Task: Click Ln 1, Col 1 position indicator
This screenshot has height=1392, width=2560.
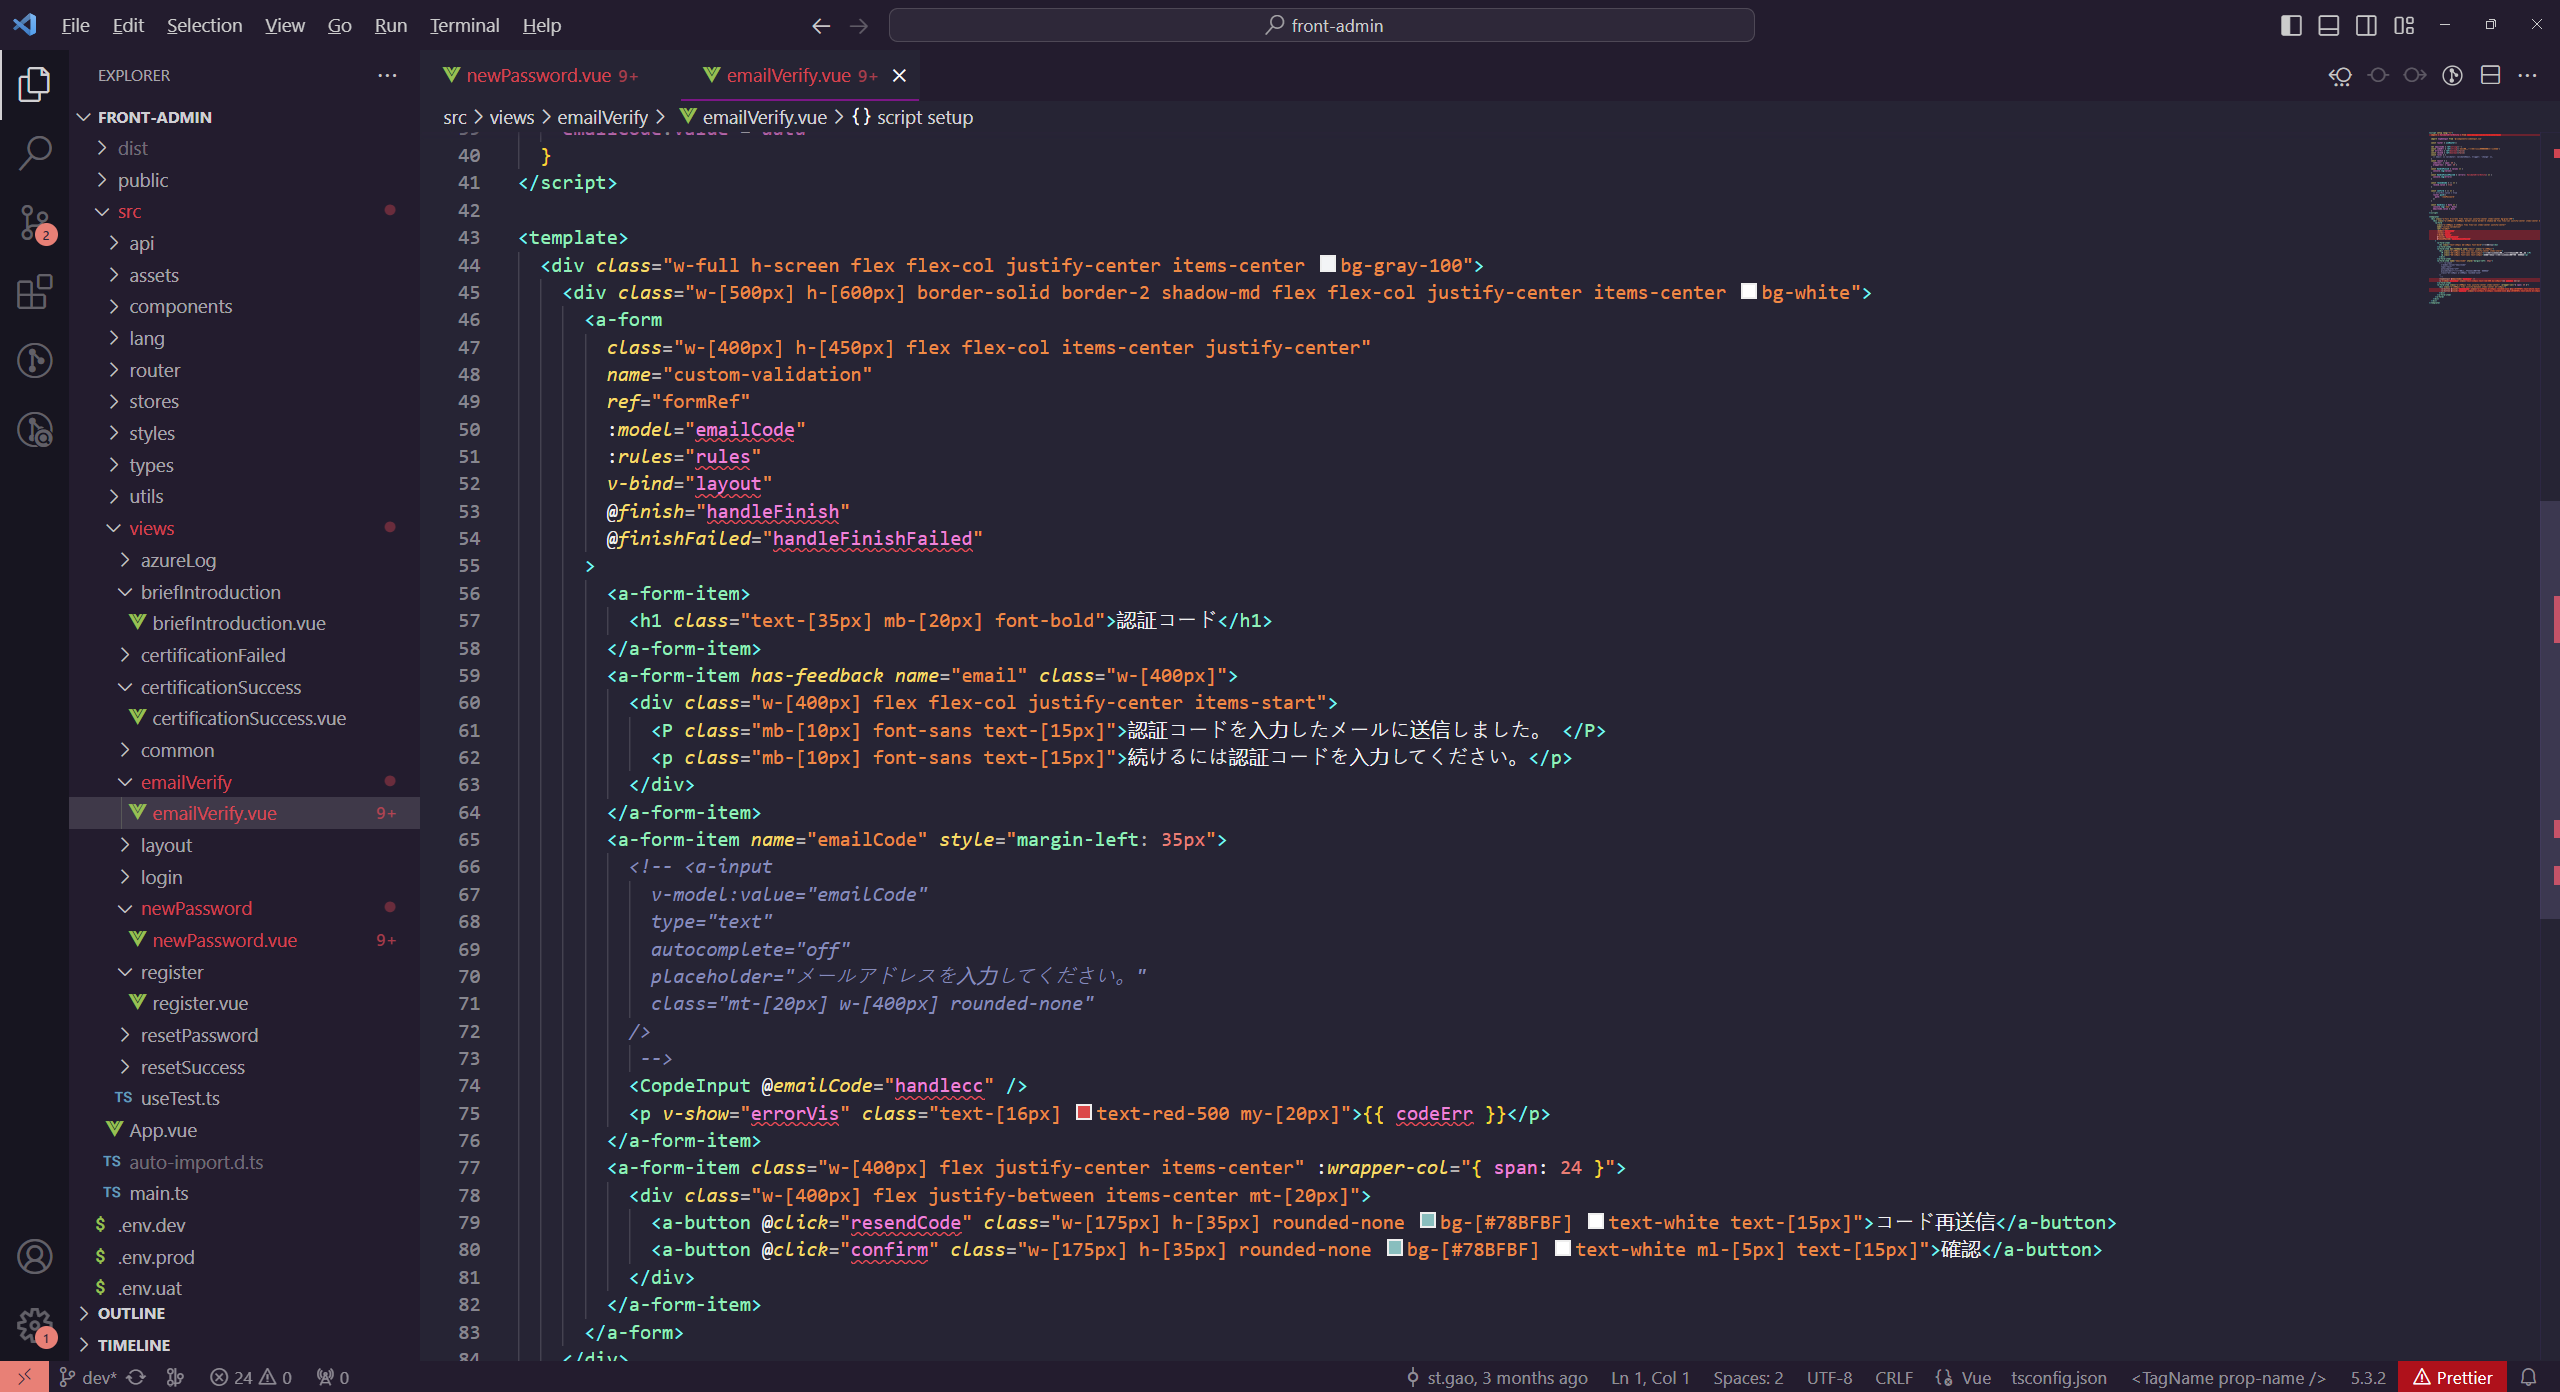Action: tap(1650, 1377)
